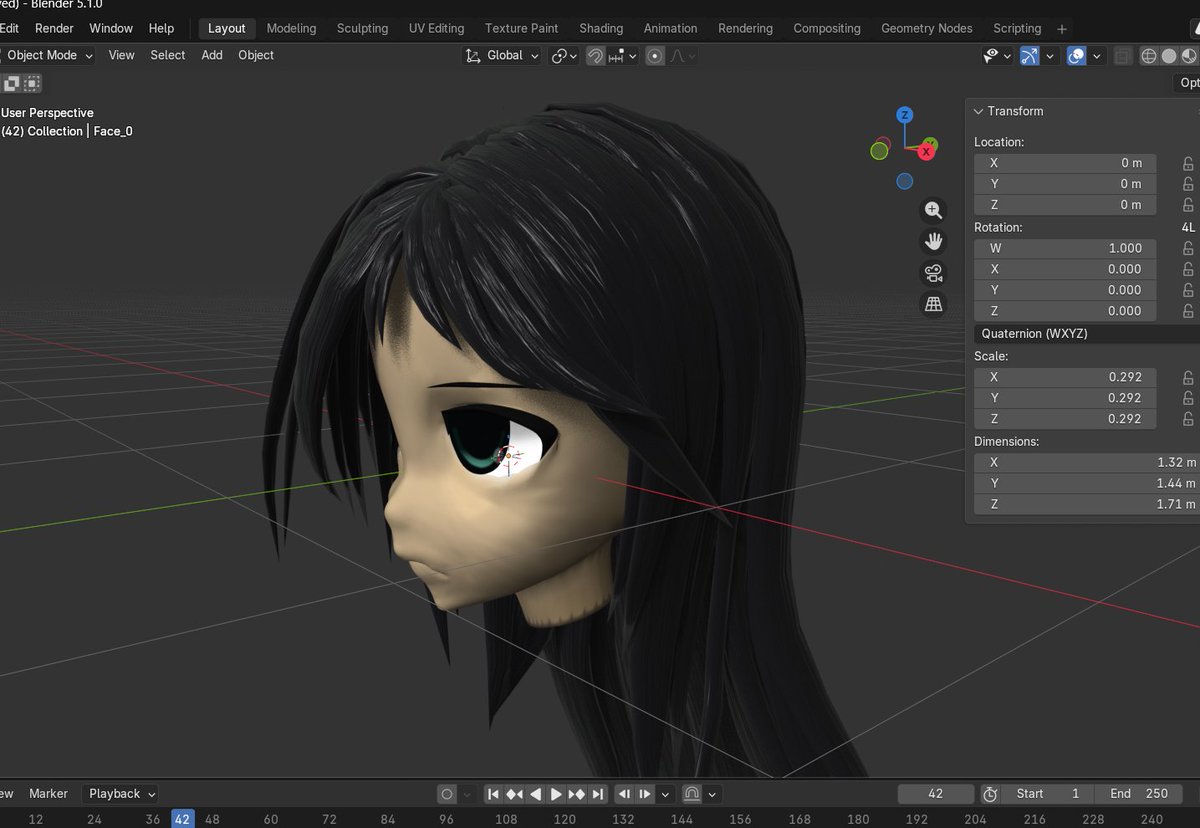Toggle proportional editing

click(655, 56)
